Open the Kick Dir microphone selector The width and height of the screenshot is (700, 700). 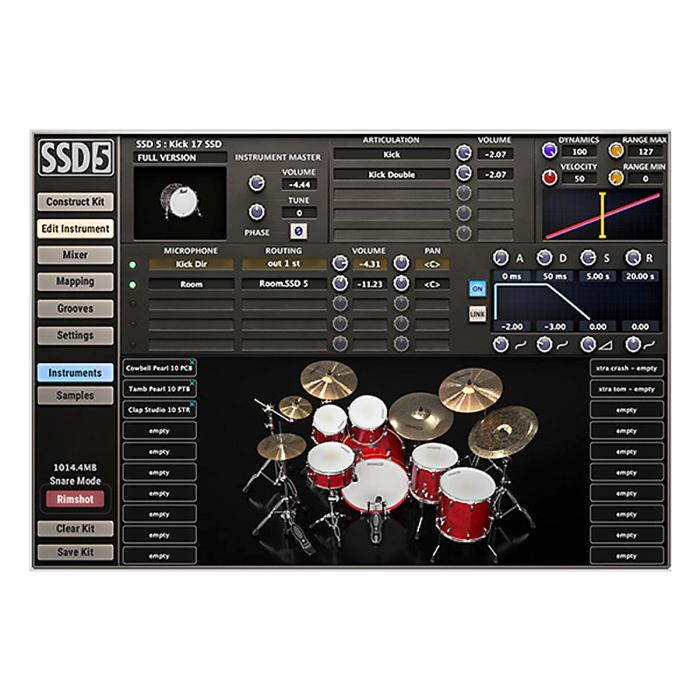[191, 264]
